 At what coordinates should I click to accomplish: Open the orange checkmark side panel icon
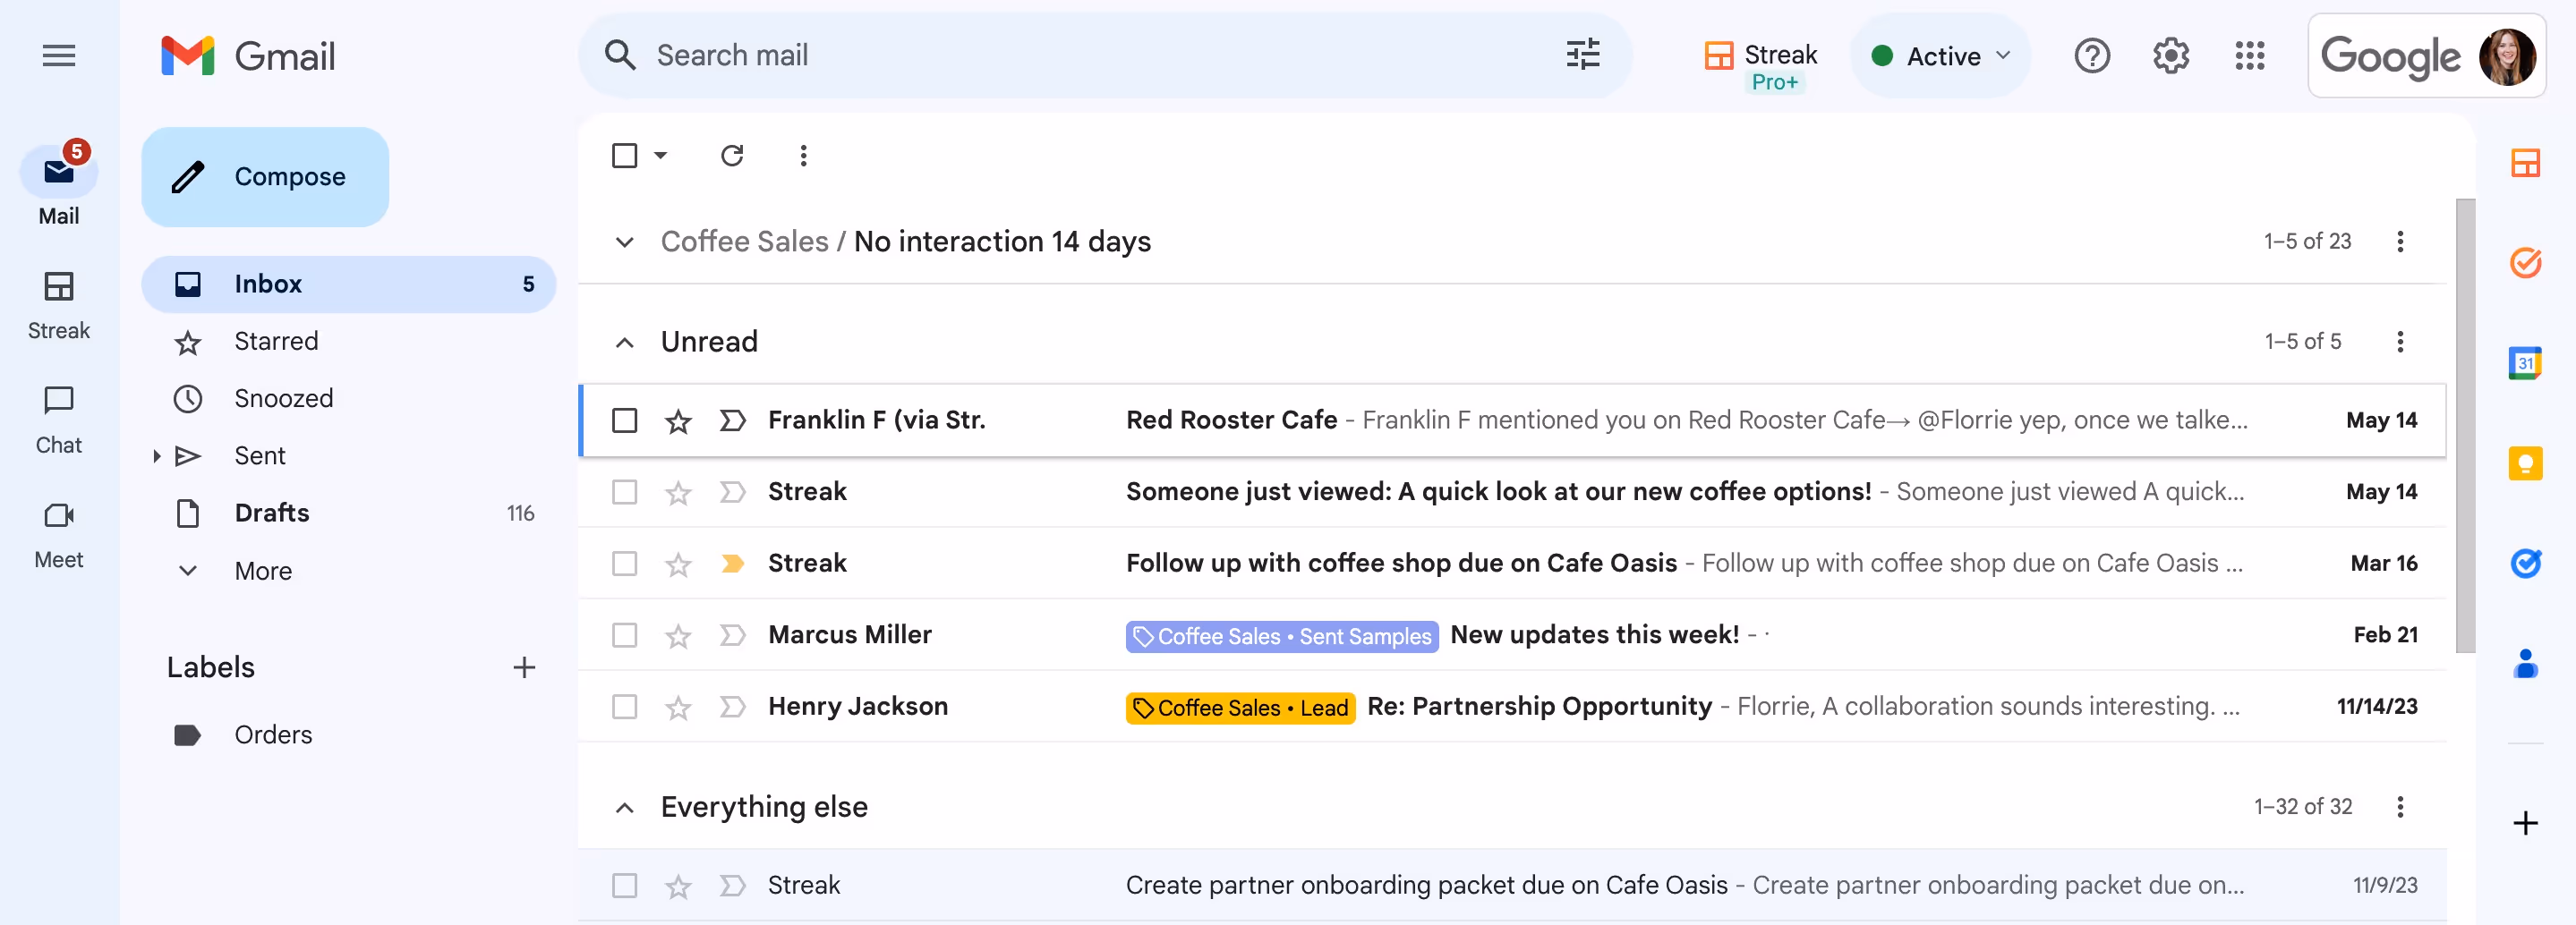click(x=2525, y=263)
